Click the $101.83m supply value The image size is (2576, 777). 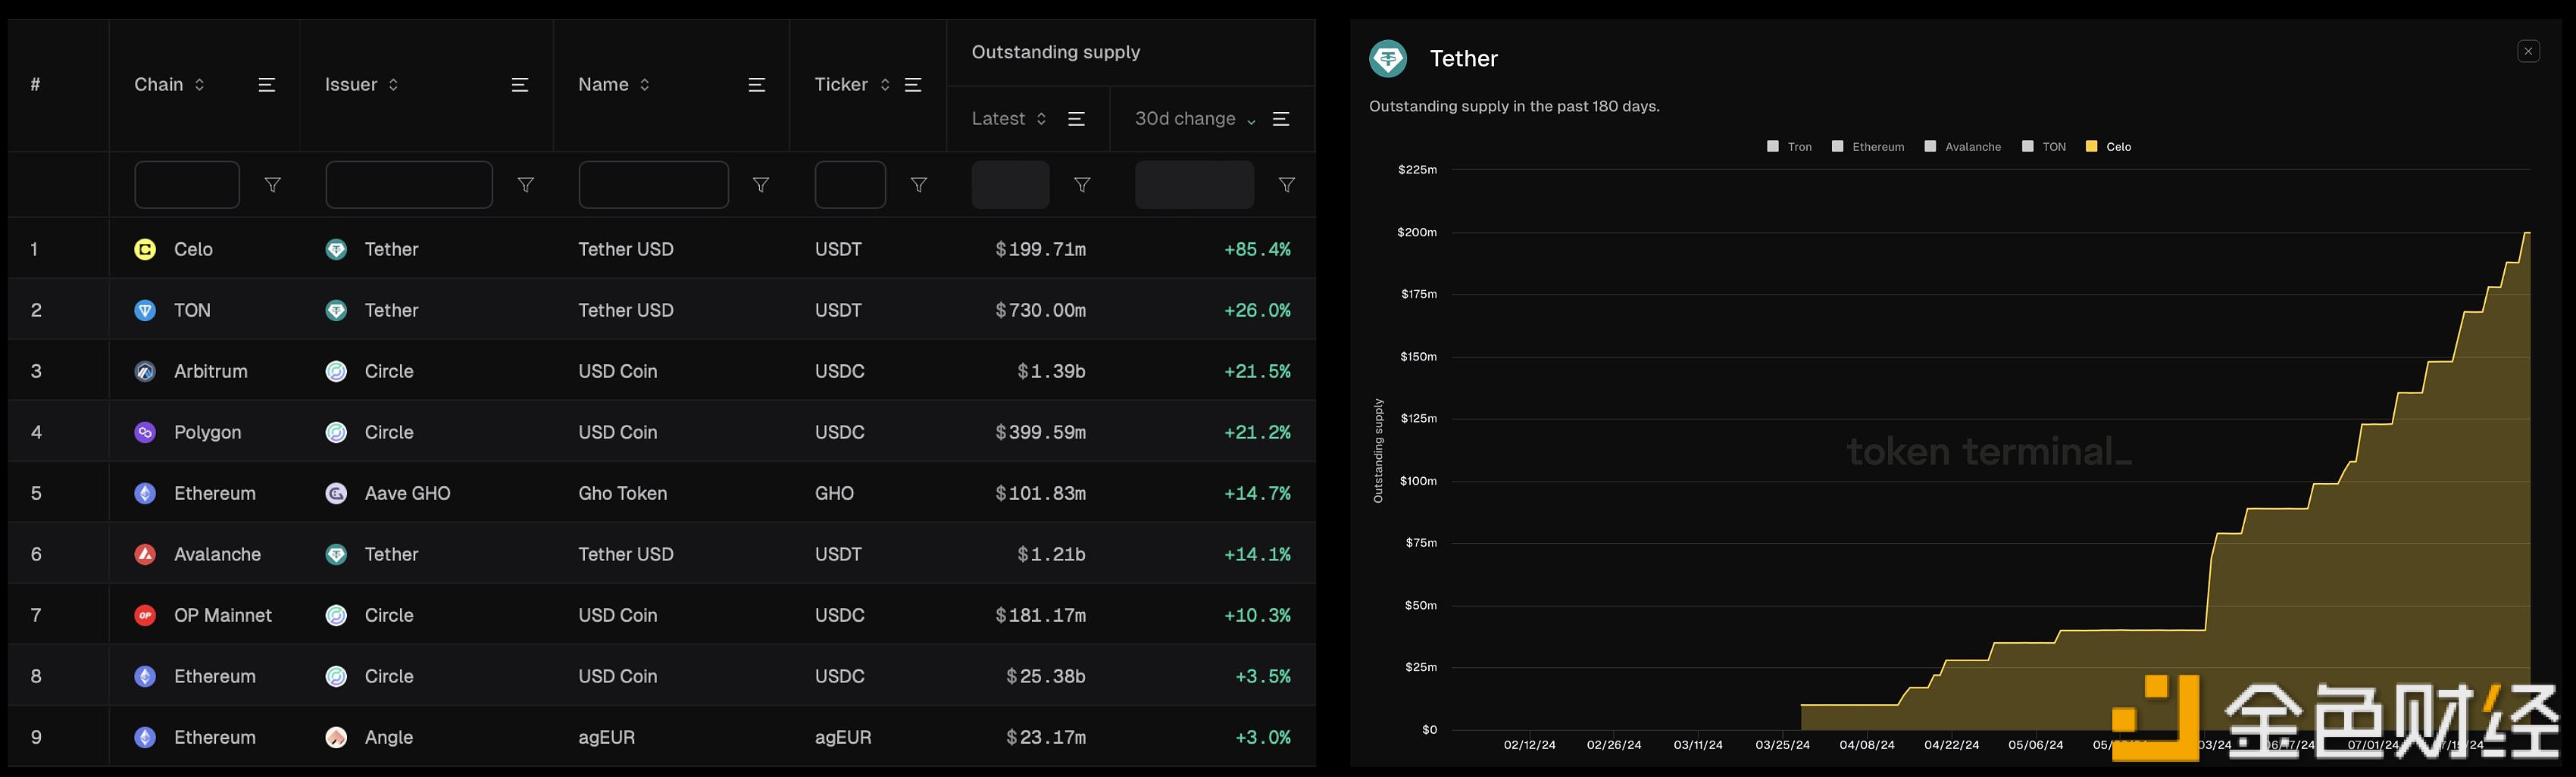tap(1040, 493)
